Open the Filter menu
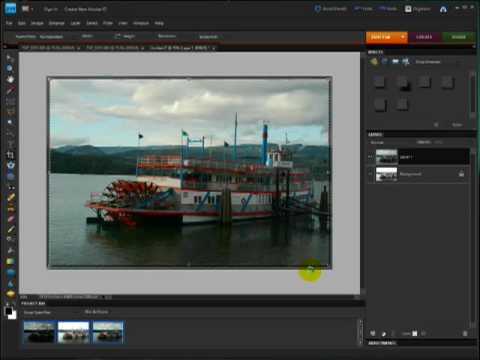This screenshot has width=480, height=360. click(108, 23)
